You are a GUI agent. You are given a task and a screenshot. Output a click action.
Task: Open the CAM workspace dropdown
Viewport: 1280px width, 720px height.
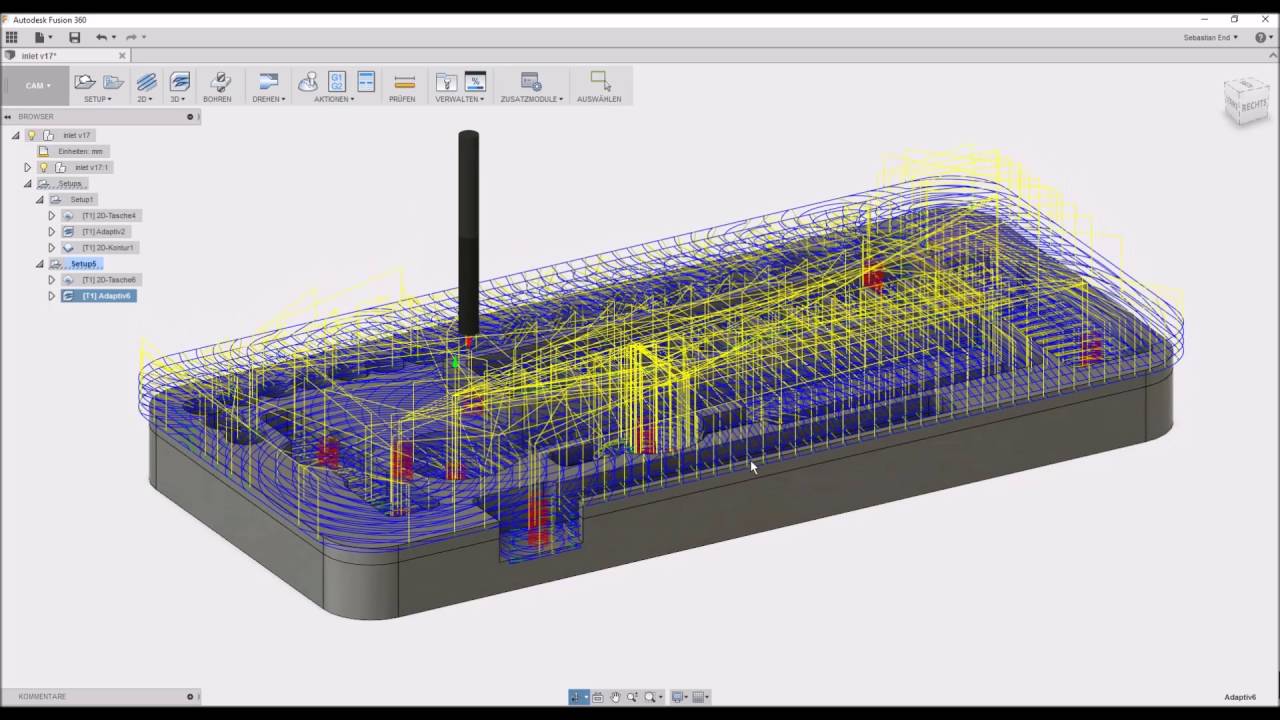click(38, 86)
